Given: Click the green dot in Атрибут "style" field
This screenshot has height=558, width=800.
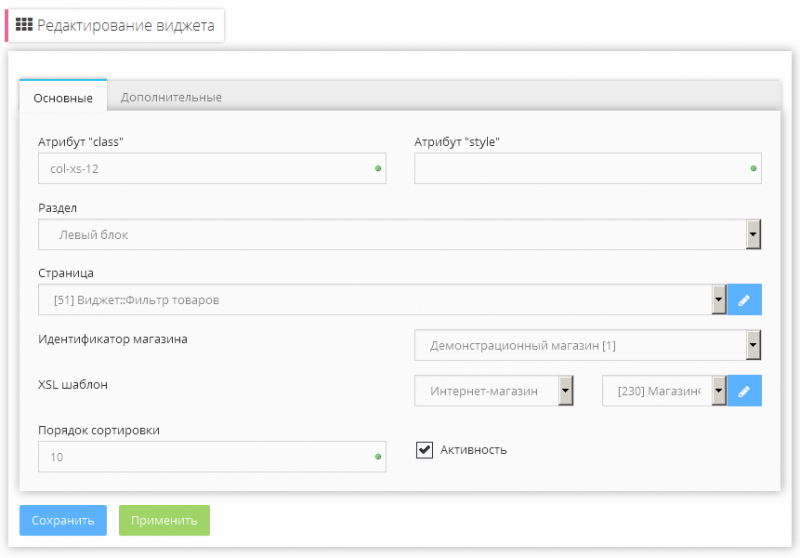Looking at the screenshot, I should pyautogui.click(x=753, y=169).
